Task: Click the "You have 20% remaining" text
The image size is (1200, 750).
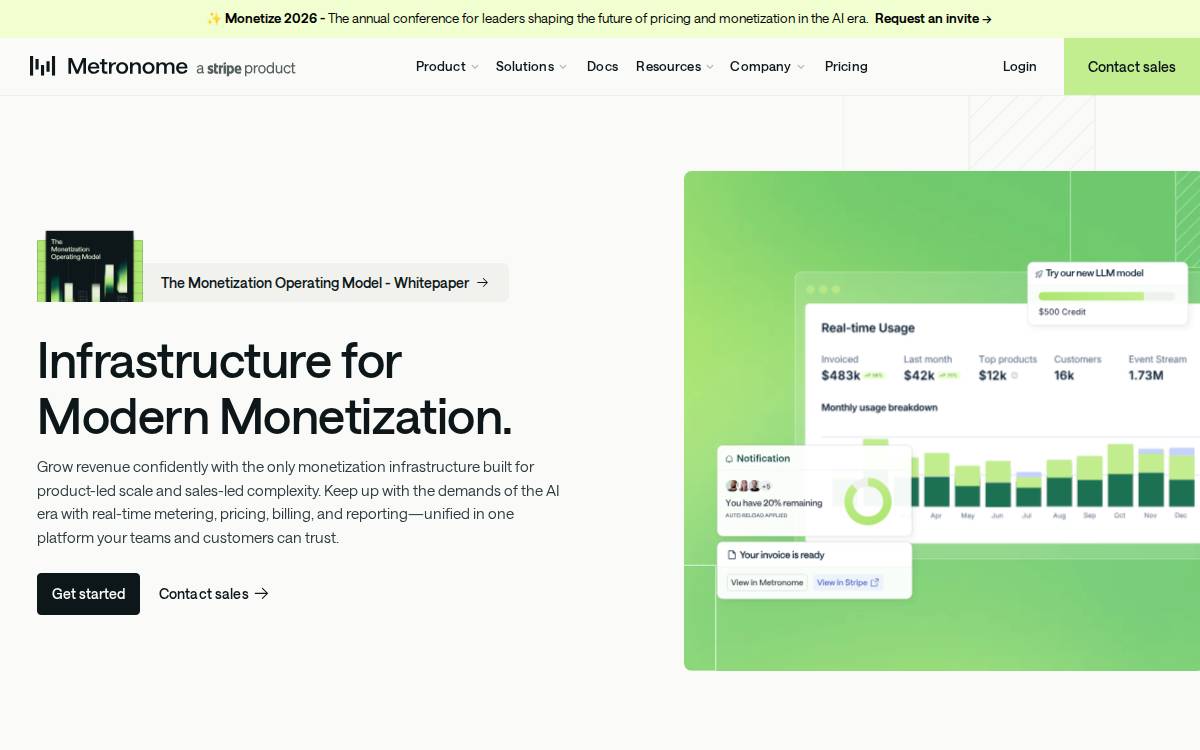Action: point(774,503)
